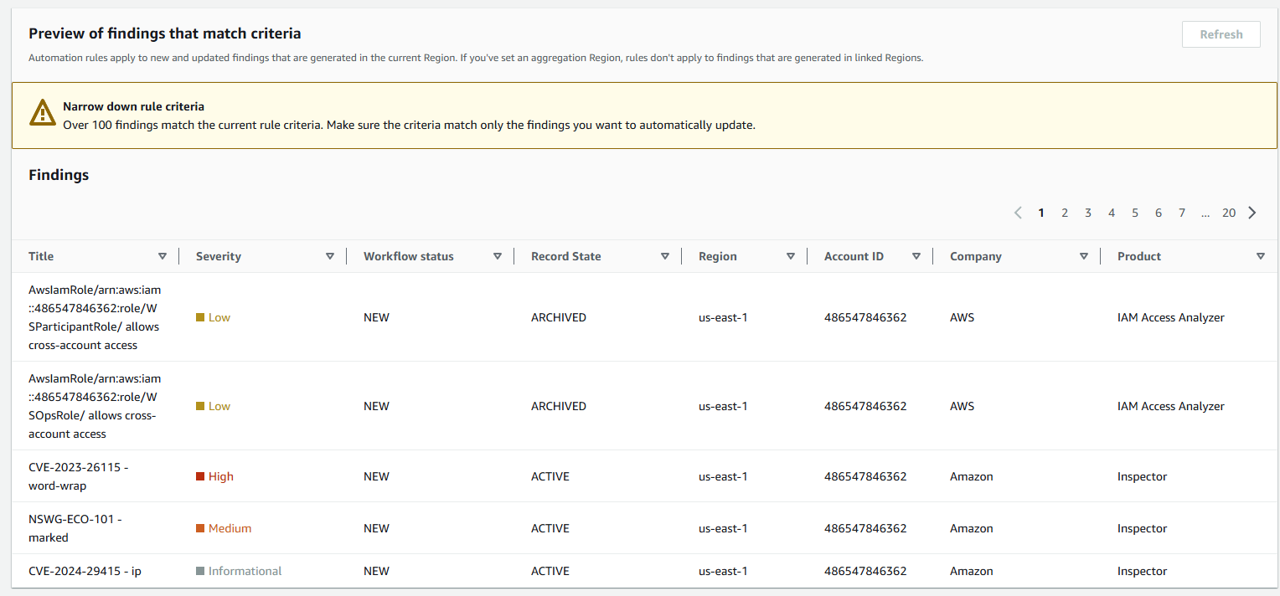This screenshot has height=596, width=1280.
Task: Jump to page 20 of findings
Action: 1229,213
